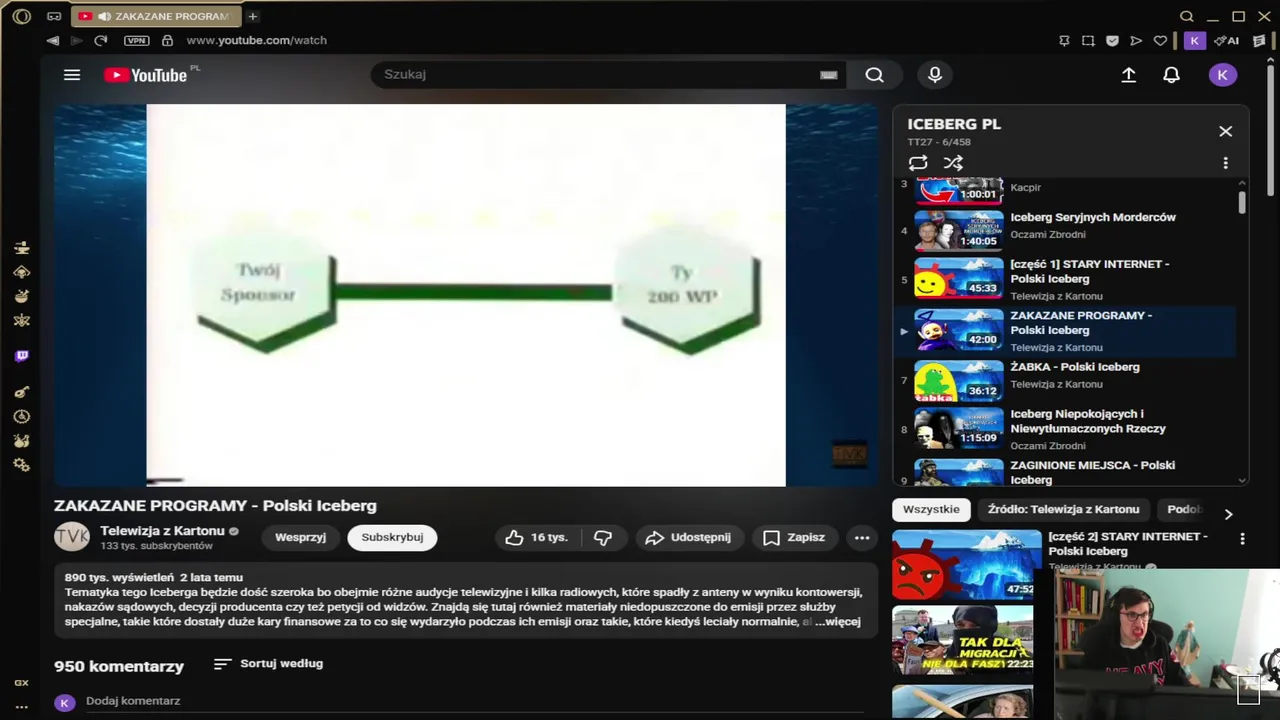Play [część 1] STARY INTERNET playlist item

coord(1068,279)
